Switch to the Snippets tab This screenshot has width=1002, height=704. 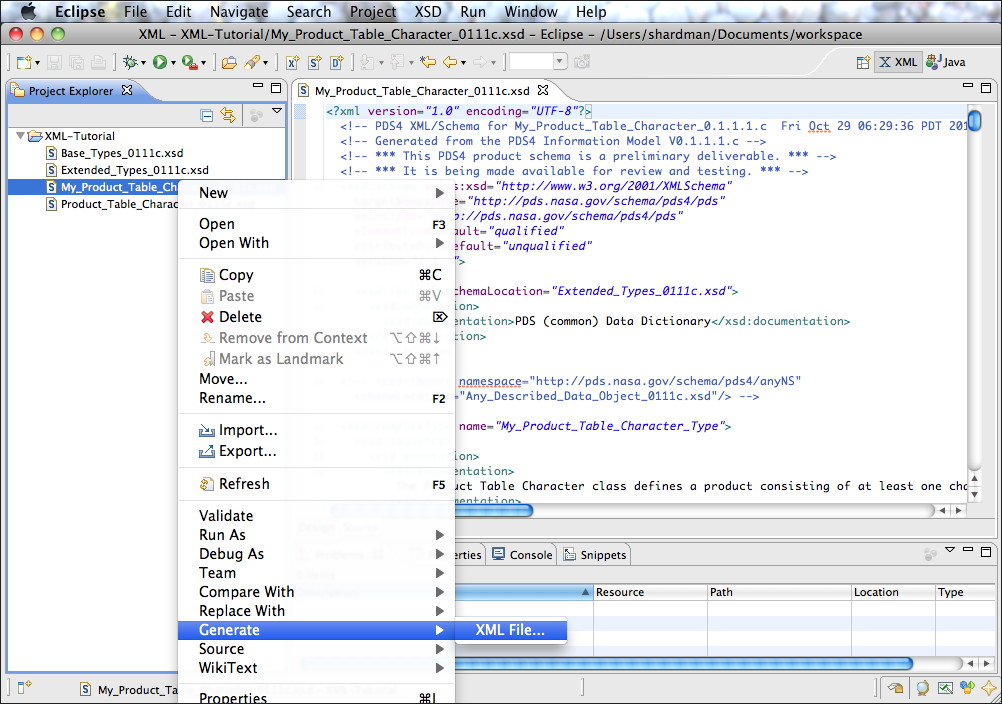[x=595, y=555]
